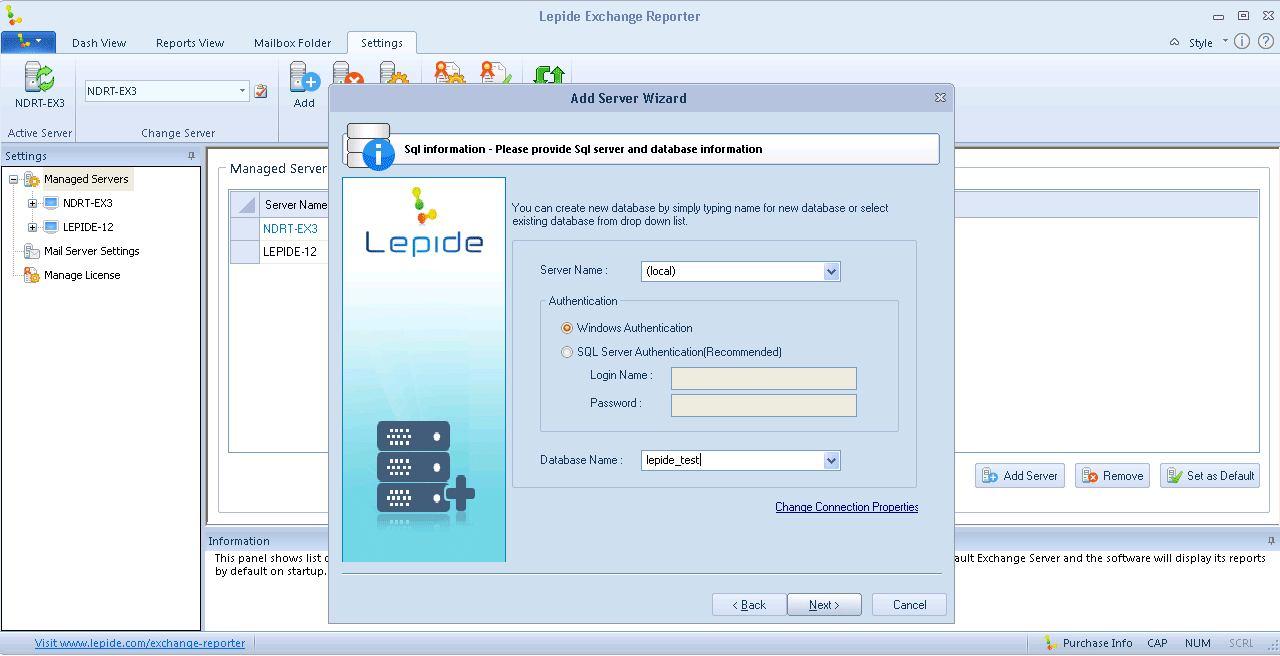Switch to the Reports View tab
Image resolution: width=1280 pixels, height=656 pixels.
(x=190, y=43)
